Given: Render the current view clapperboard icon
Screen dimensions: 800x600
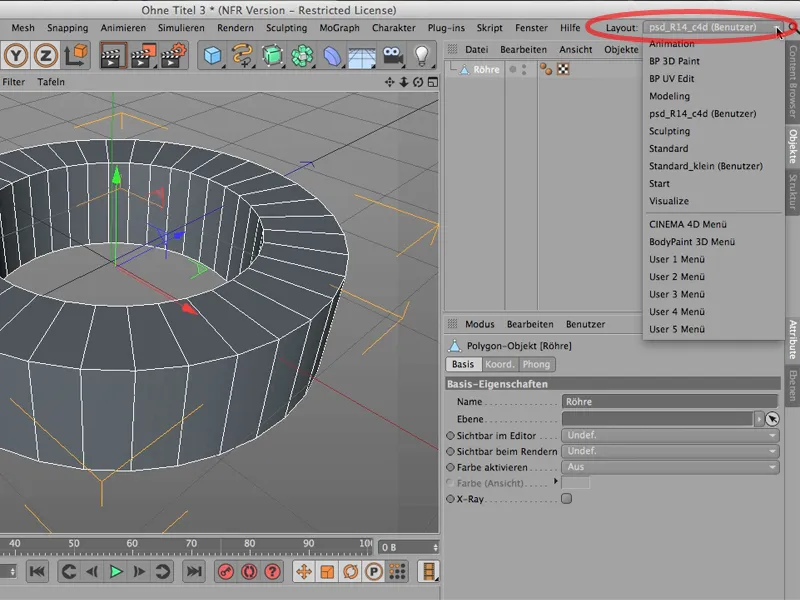Looking at the screenshot, I should 112,56.
